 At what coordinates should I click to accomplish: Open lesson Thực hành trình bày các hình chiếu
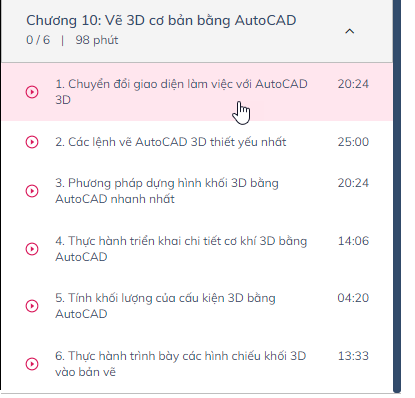180,364
